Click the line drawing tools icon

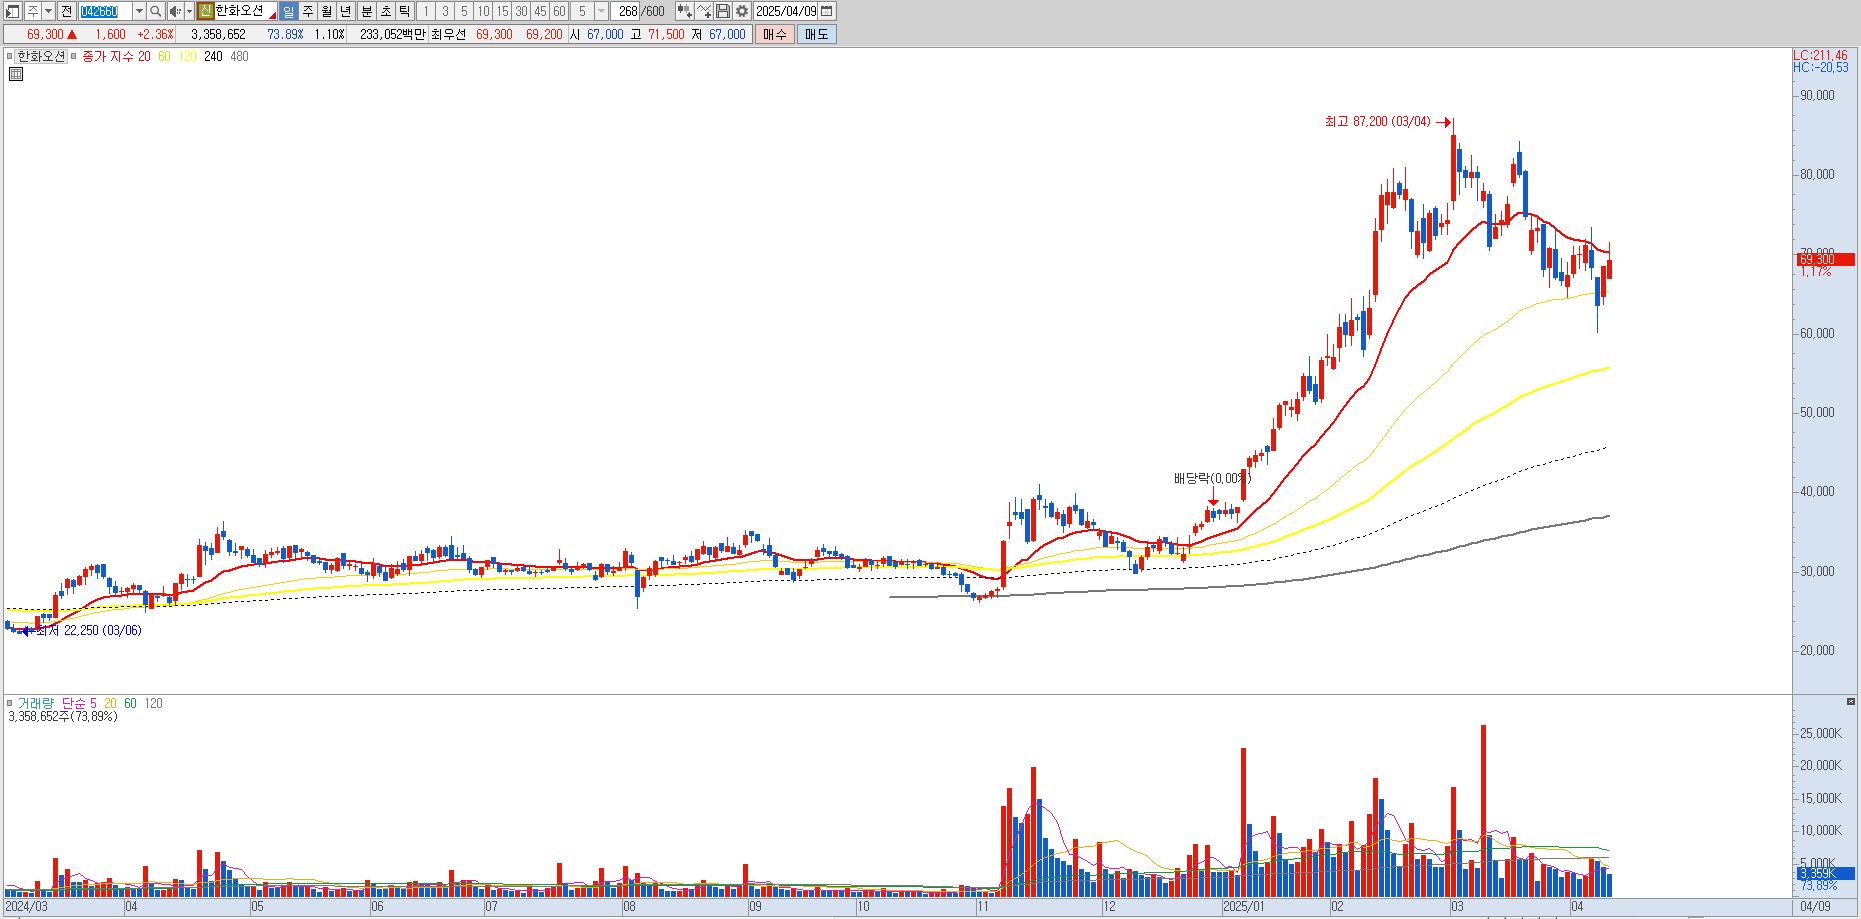click(704, 11)
